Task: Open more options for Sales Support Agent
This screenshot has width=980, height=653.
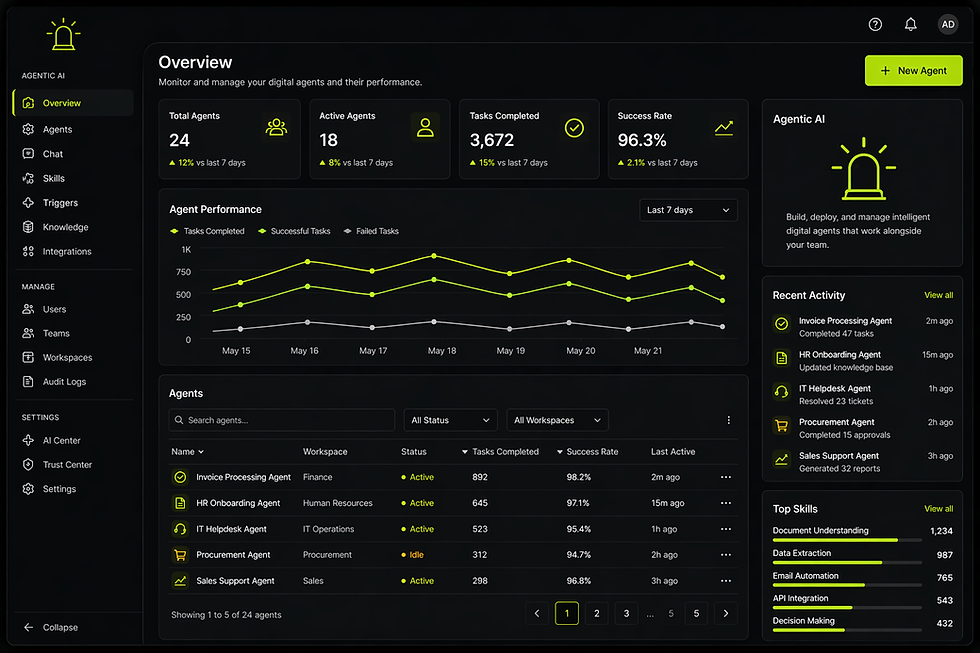Action: click(x=726, y=581)
